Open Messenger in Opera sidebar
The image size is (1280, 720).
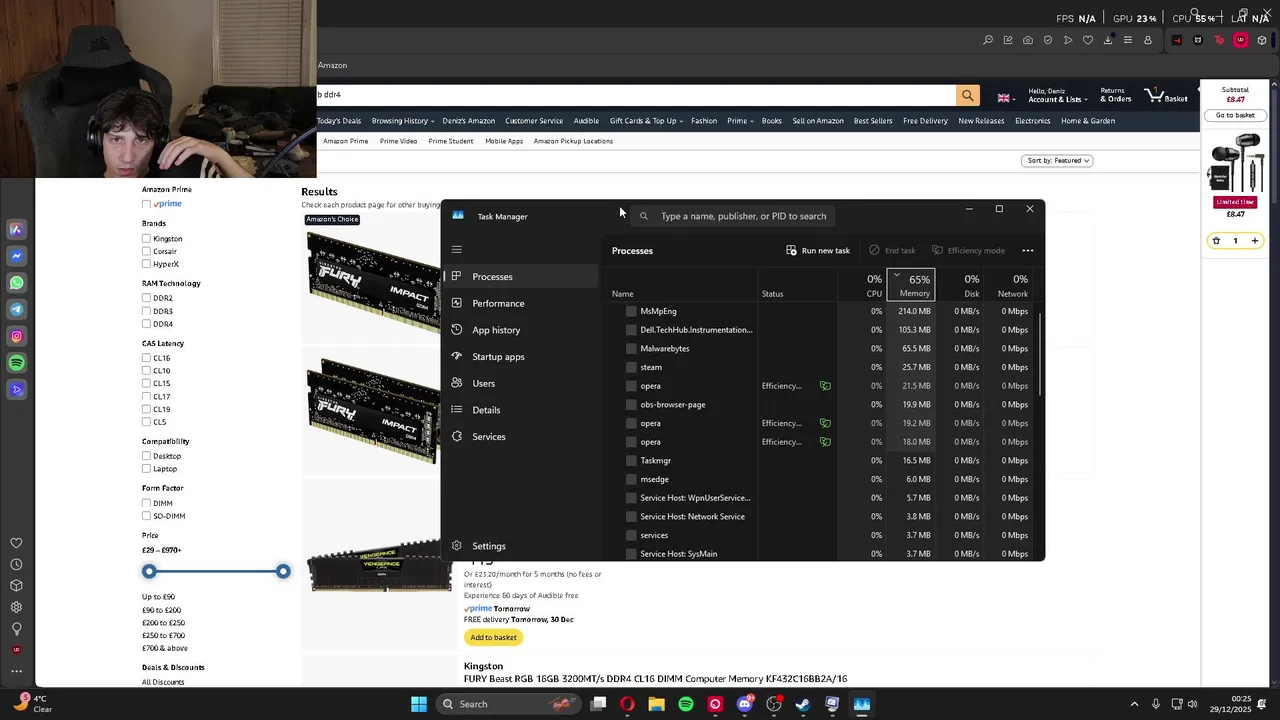[x=16, y=256]
